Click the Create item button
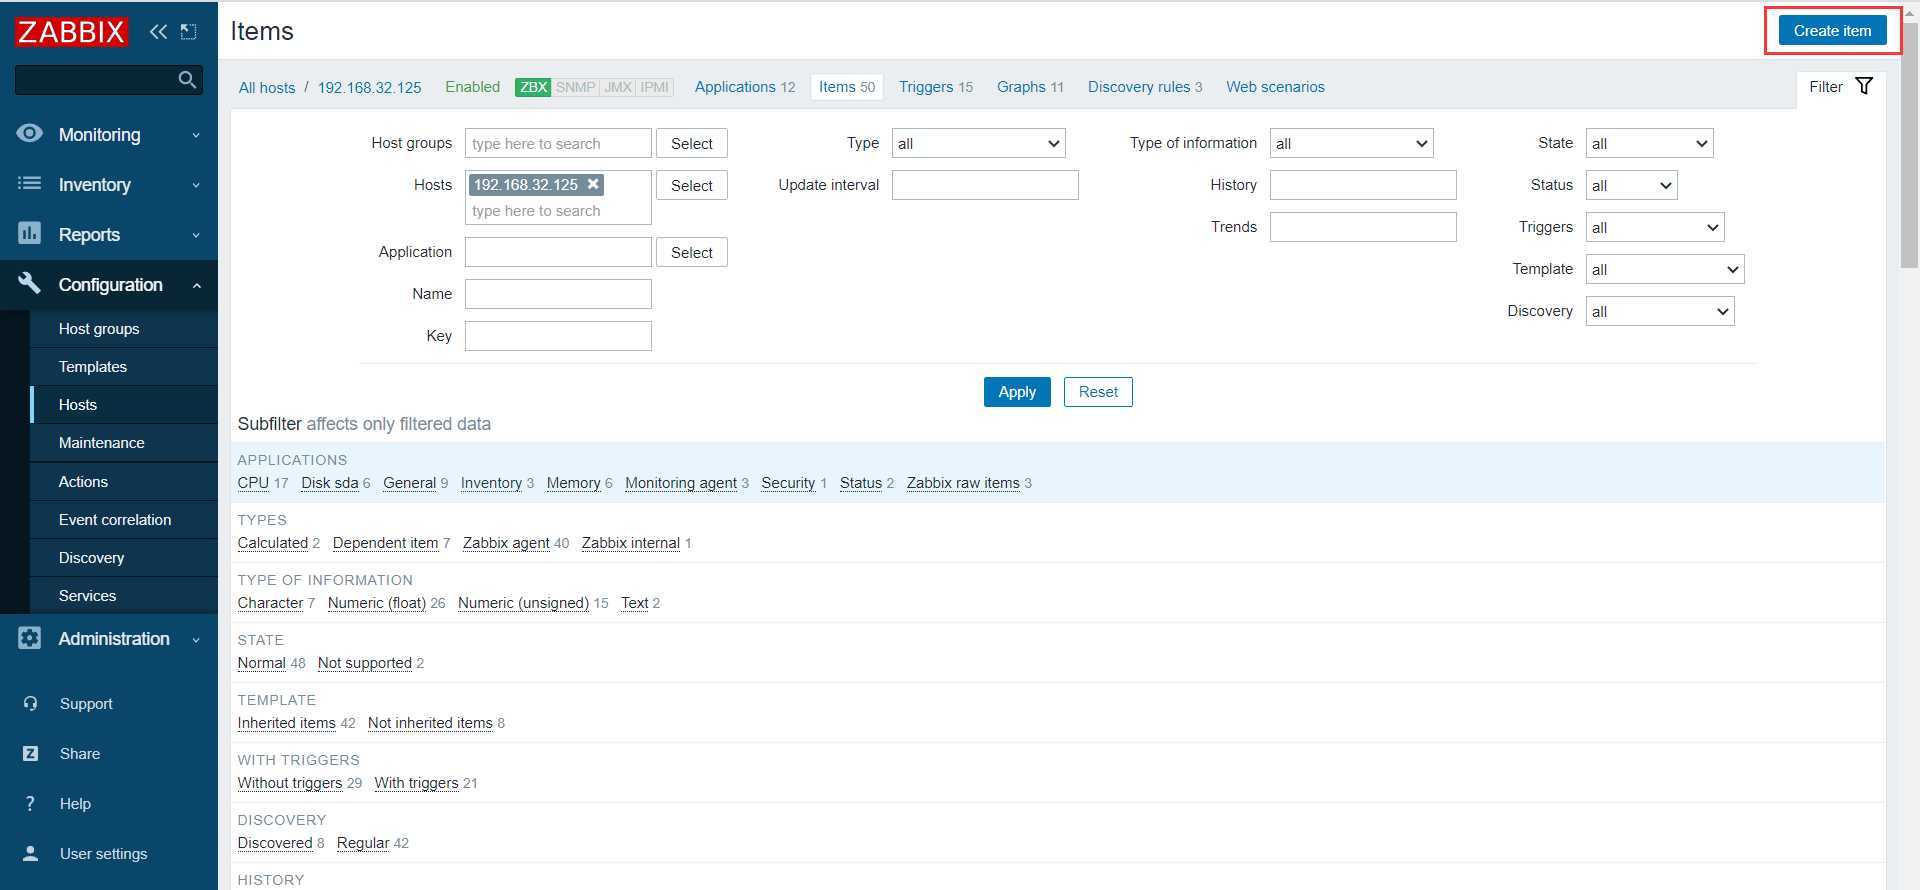This screenshot has width=1920, height=890. (1832, 31)
